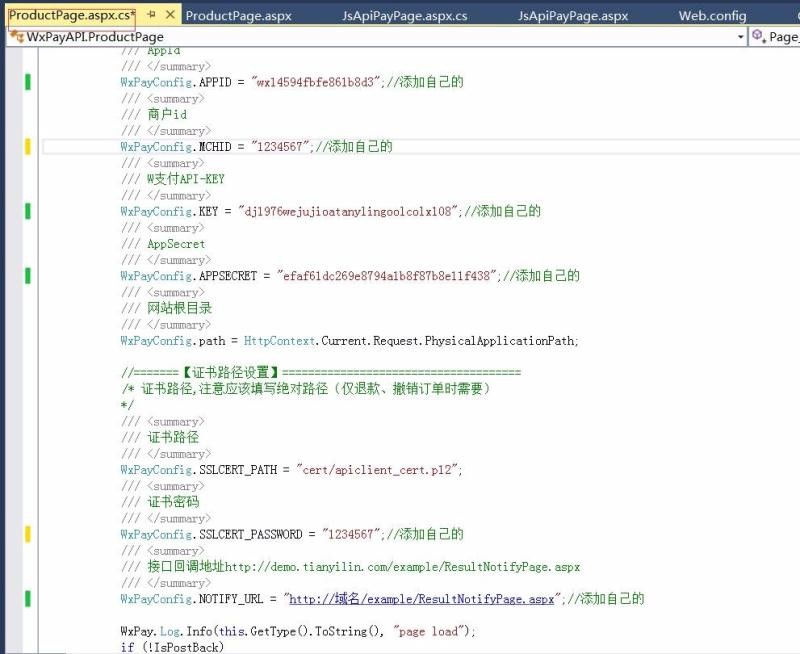Switch to the ProductPage.aspx tab
The height and width of the screenshot is (654, 800).
(x=238, y=16)
